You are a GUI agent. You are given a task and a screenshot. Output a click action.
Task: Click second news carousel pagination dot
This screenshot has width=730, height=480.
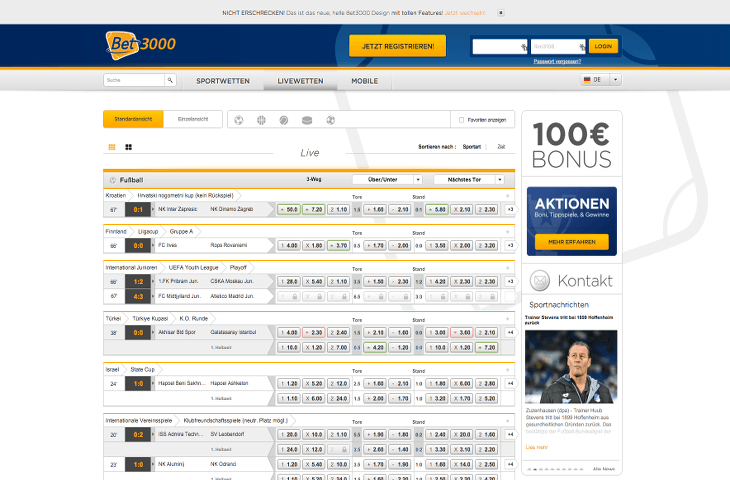[x=535, y=469]
